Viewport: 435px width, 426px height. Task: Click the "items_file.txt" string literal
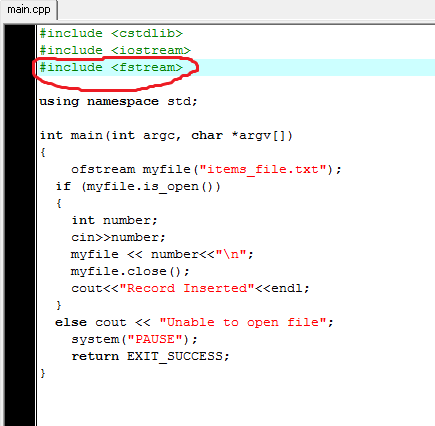(263, 170)
